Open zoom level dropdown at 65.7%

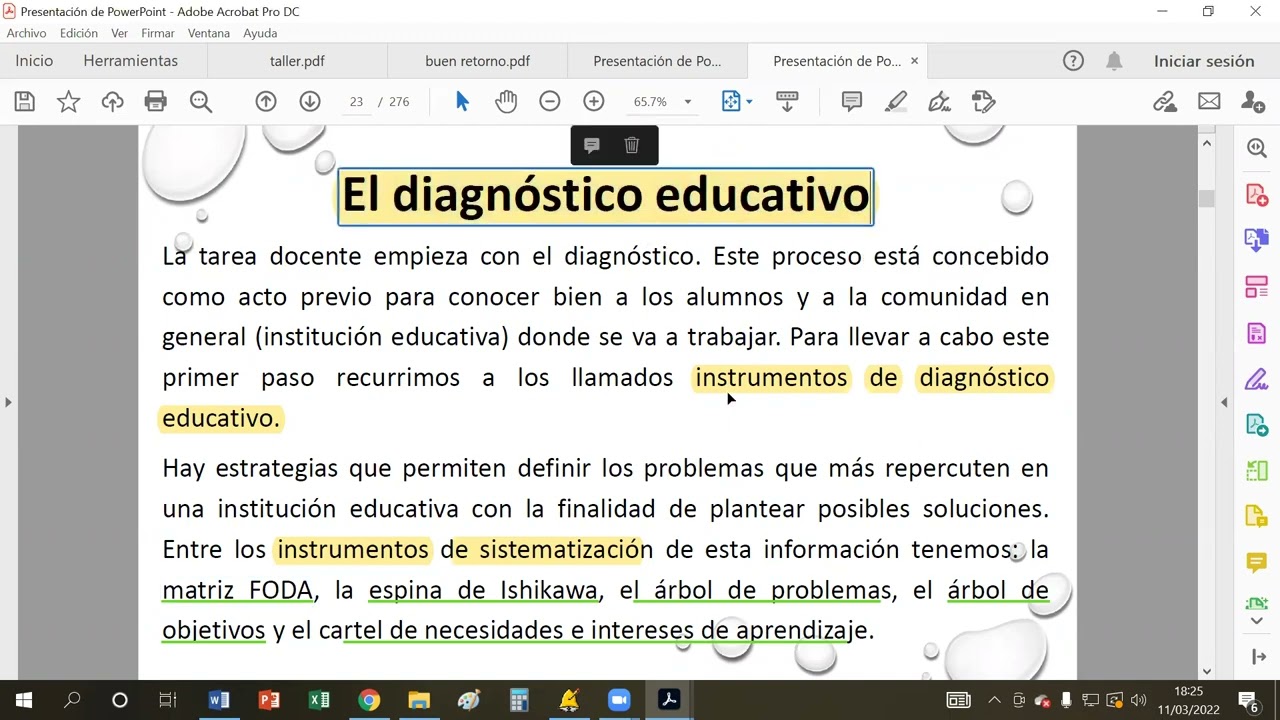pyautogui.click(x=687, y=102)
